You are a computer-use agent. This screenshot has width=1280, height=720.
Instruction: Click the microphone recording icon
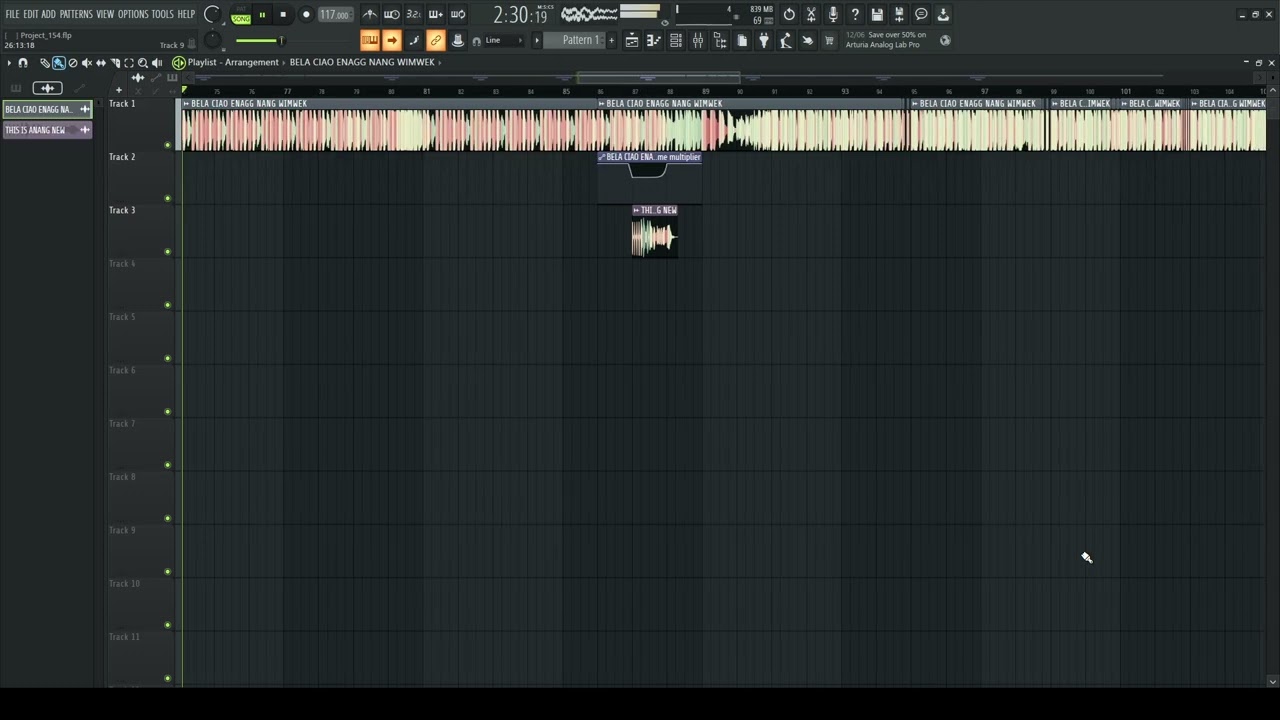tap(833, 14)
